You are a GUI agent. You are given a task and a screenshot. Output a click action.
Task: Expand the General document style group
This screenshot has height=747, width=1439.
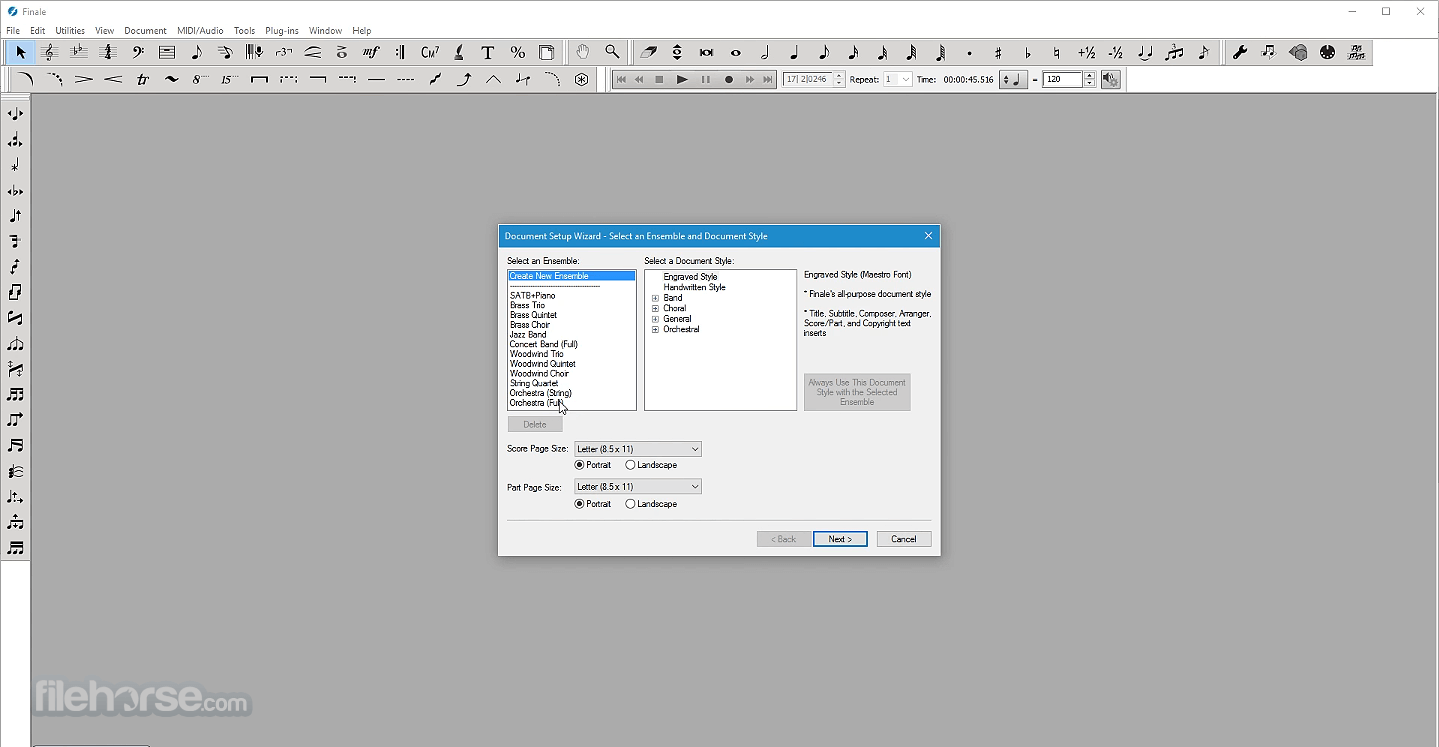656,319
